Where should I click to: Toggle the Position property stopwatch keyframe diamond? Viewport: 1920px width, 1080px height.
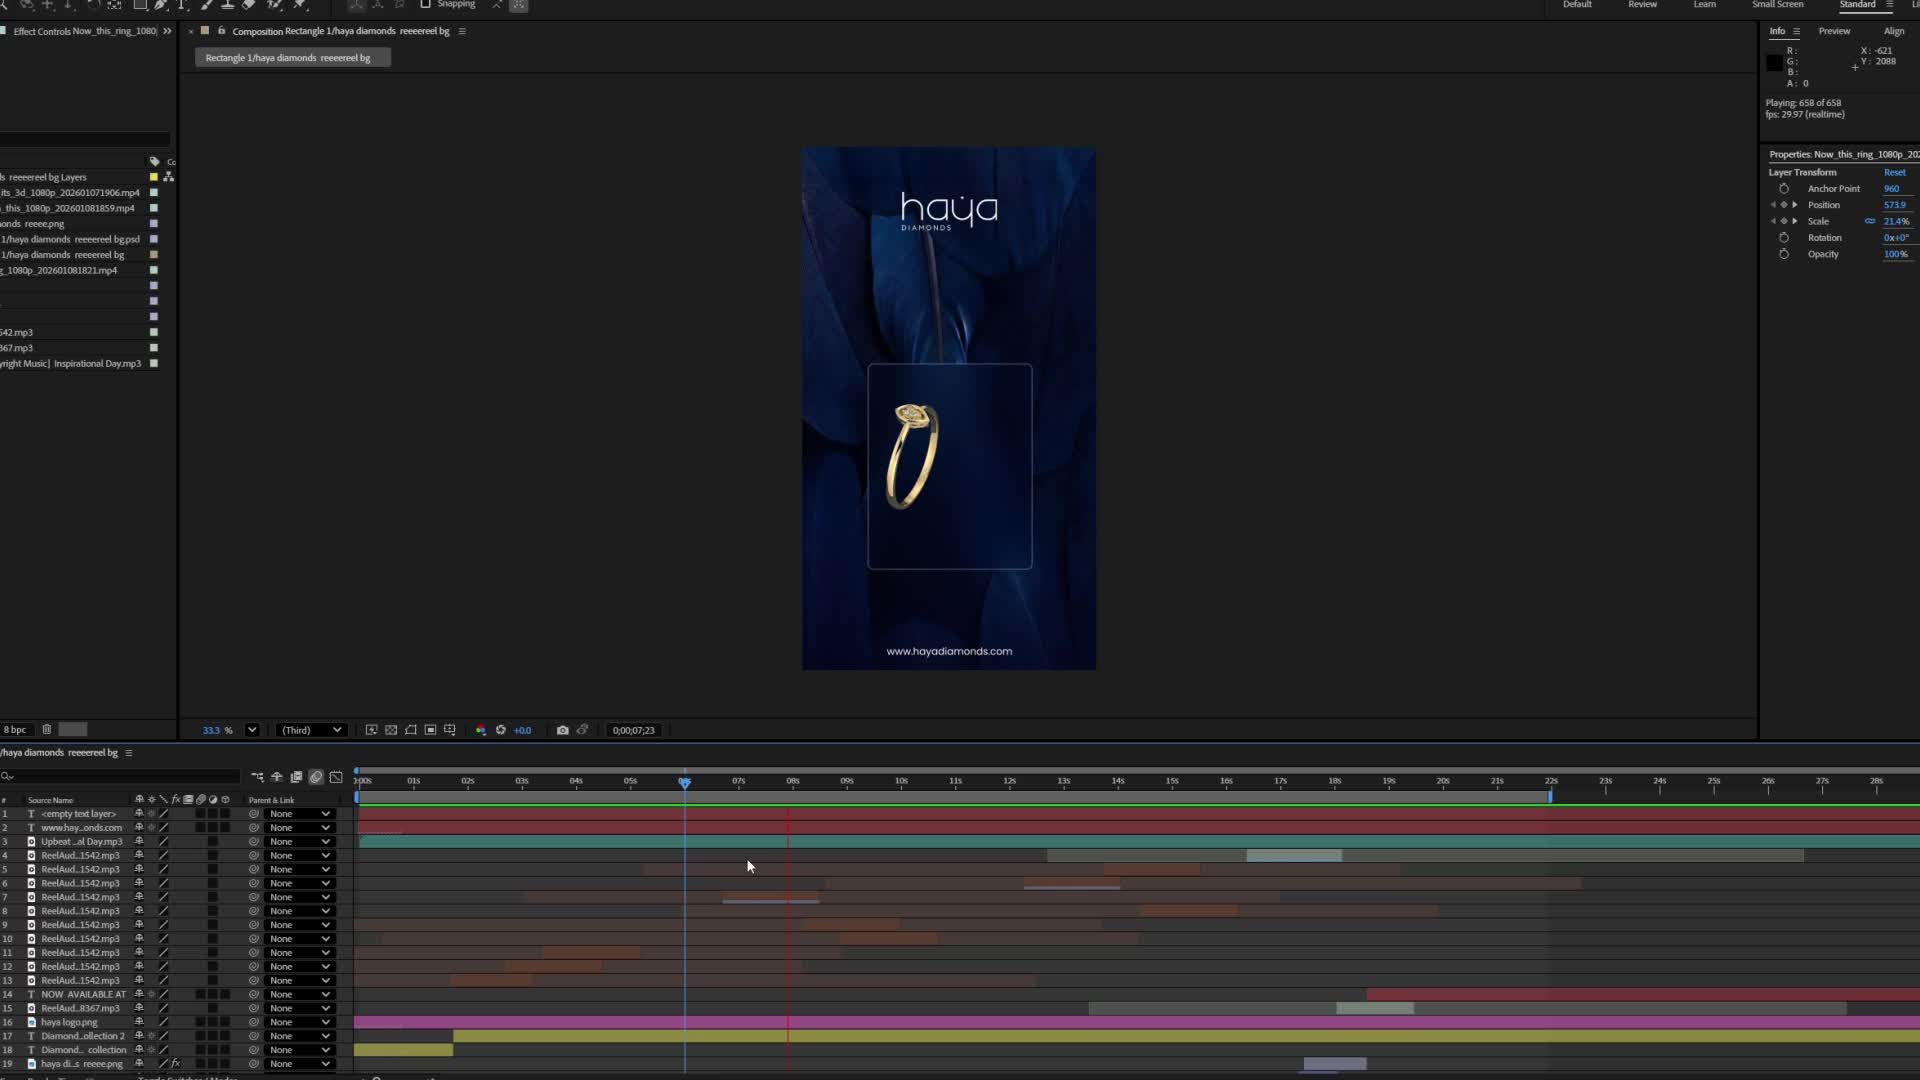click(1784, 205)
